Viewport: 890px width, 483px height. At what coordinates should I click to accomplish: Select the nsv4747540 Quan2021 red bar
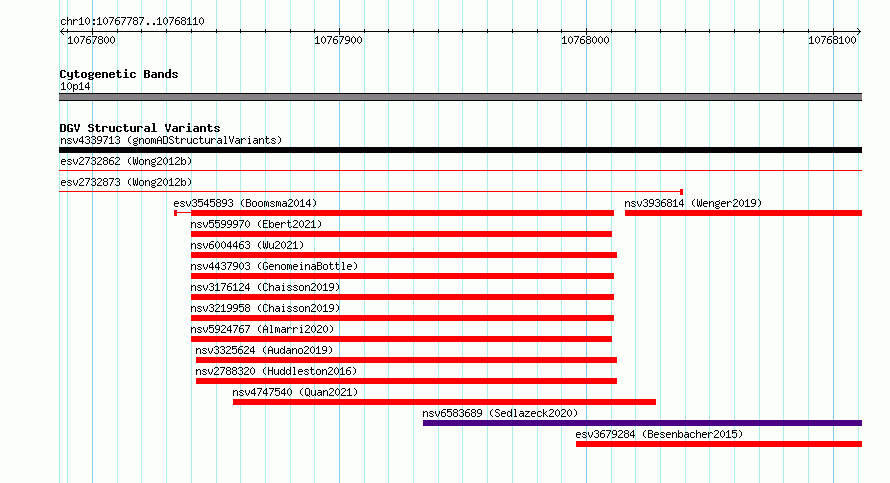[x=444, y=402]
